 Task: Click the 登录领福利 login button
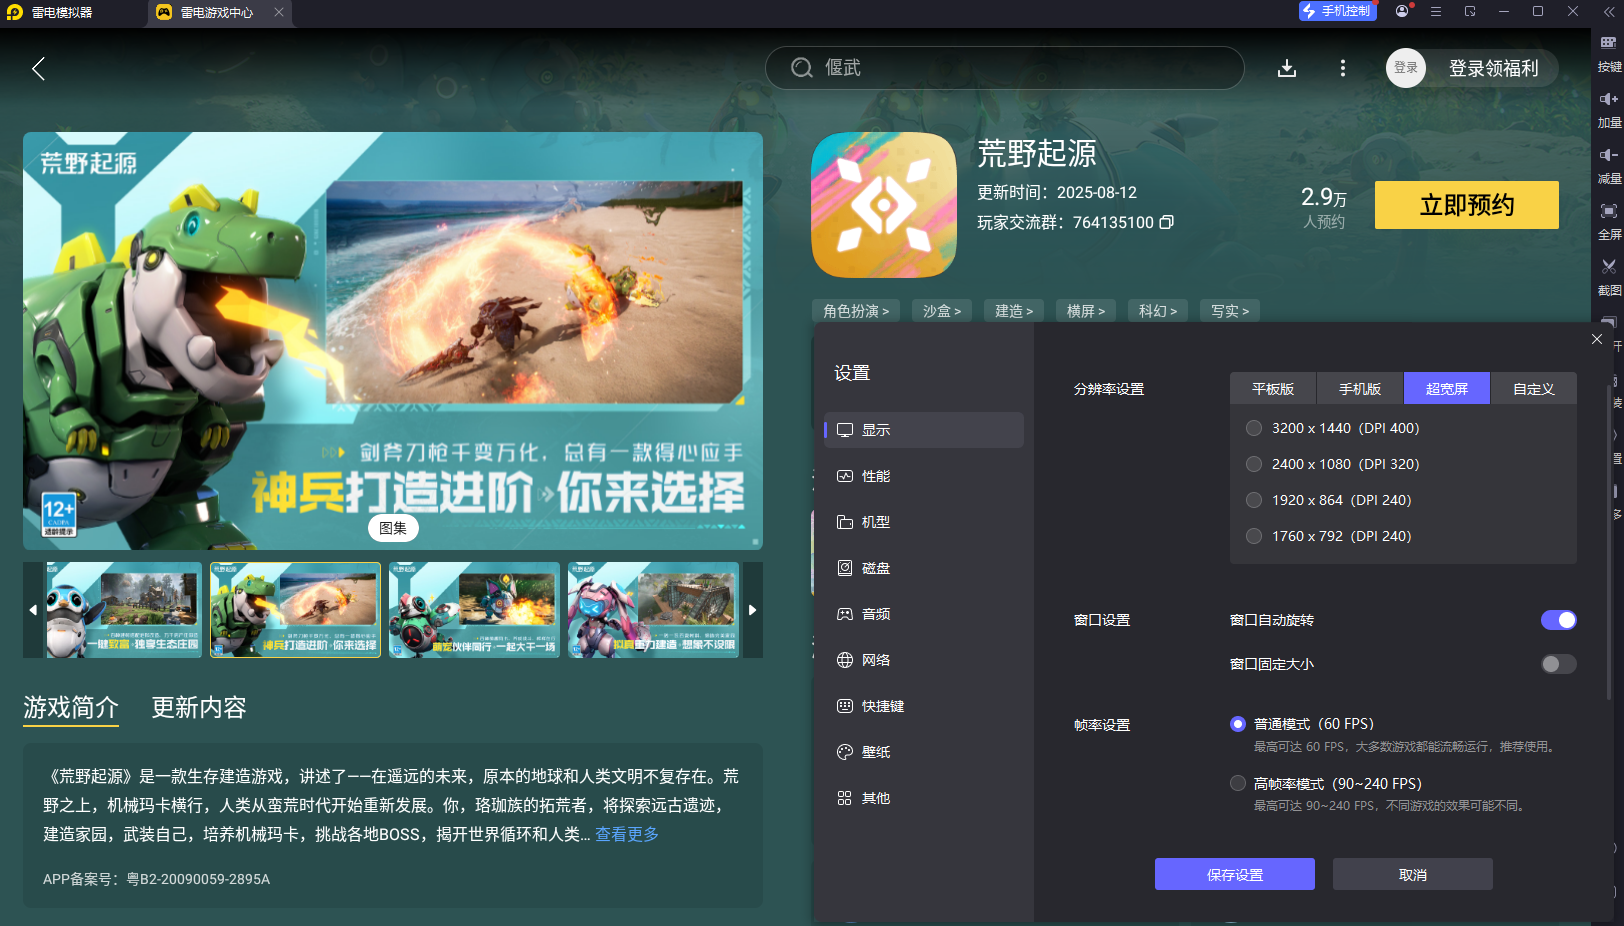[x=1493, y=68]
